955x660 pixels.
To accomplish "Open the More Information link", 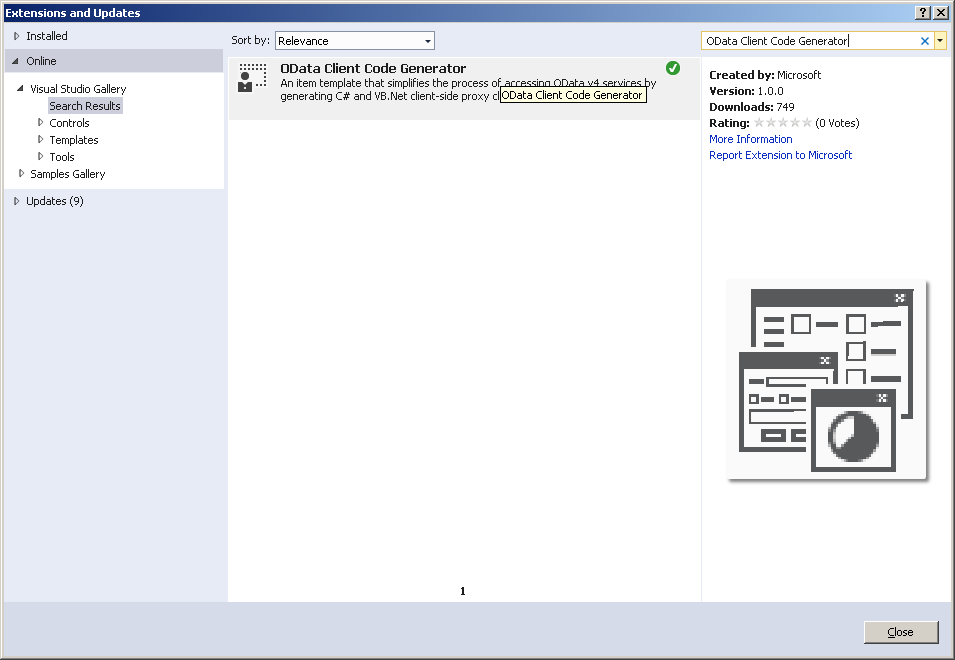I will tap(750, 139).
